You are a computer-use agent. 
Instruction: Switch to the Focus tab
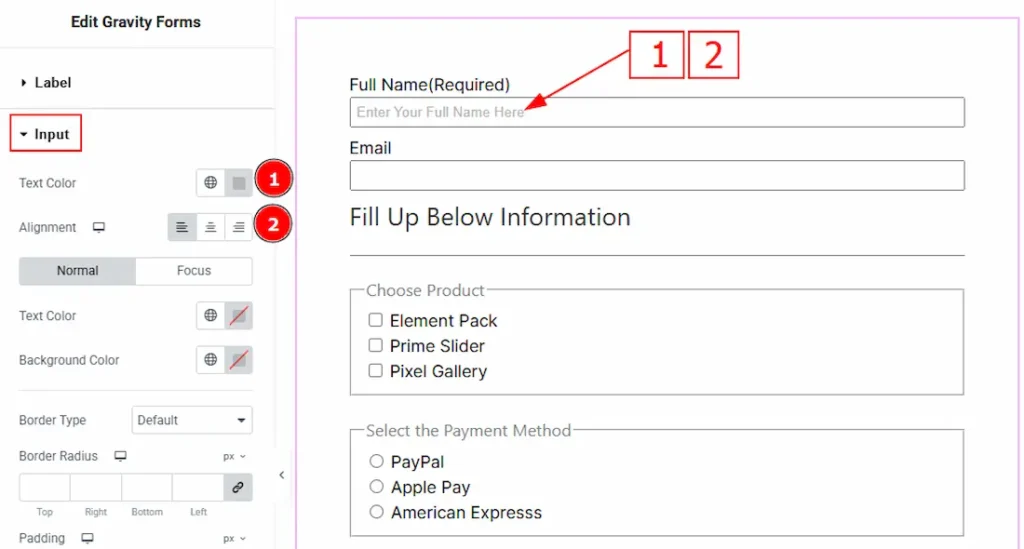(194, 271)
